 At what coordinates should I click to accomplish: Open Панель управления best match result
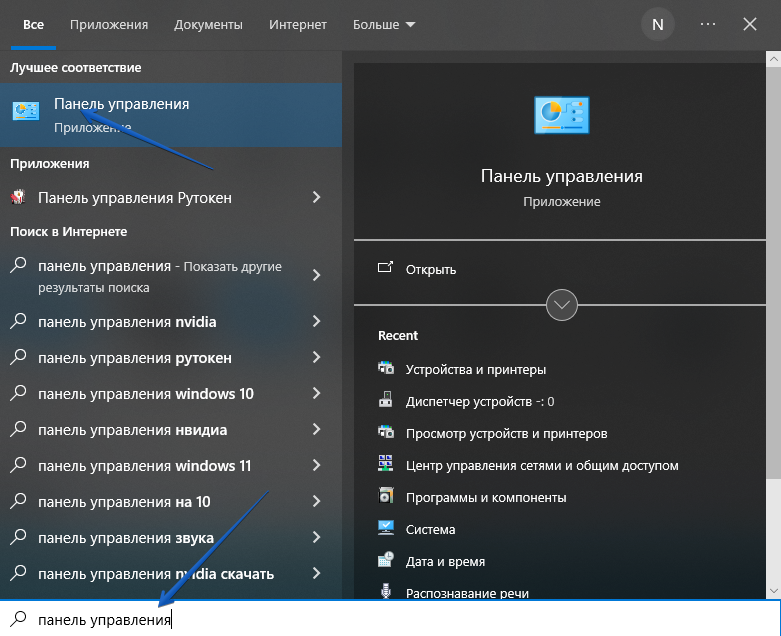coord(120,112)
